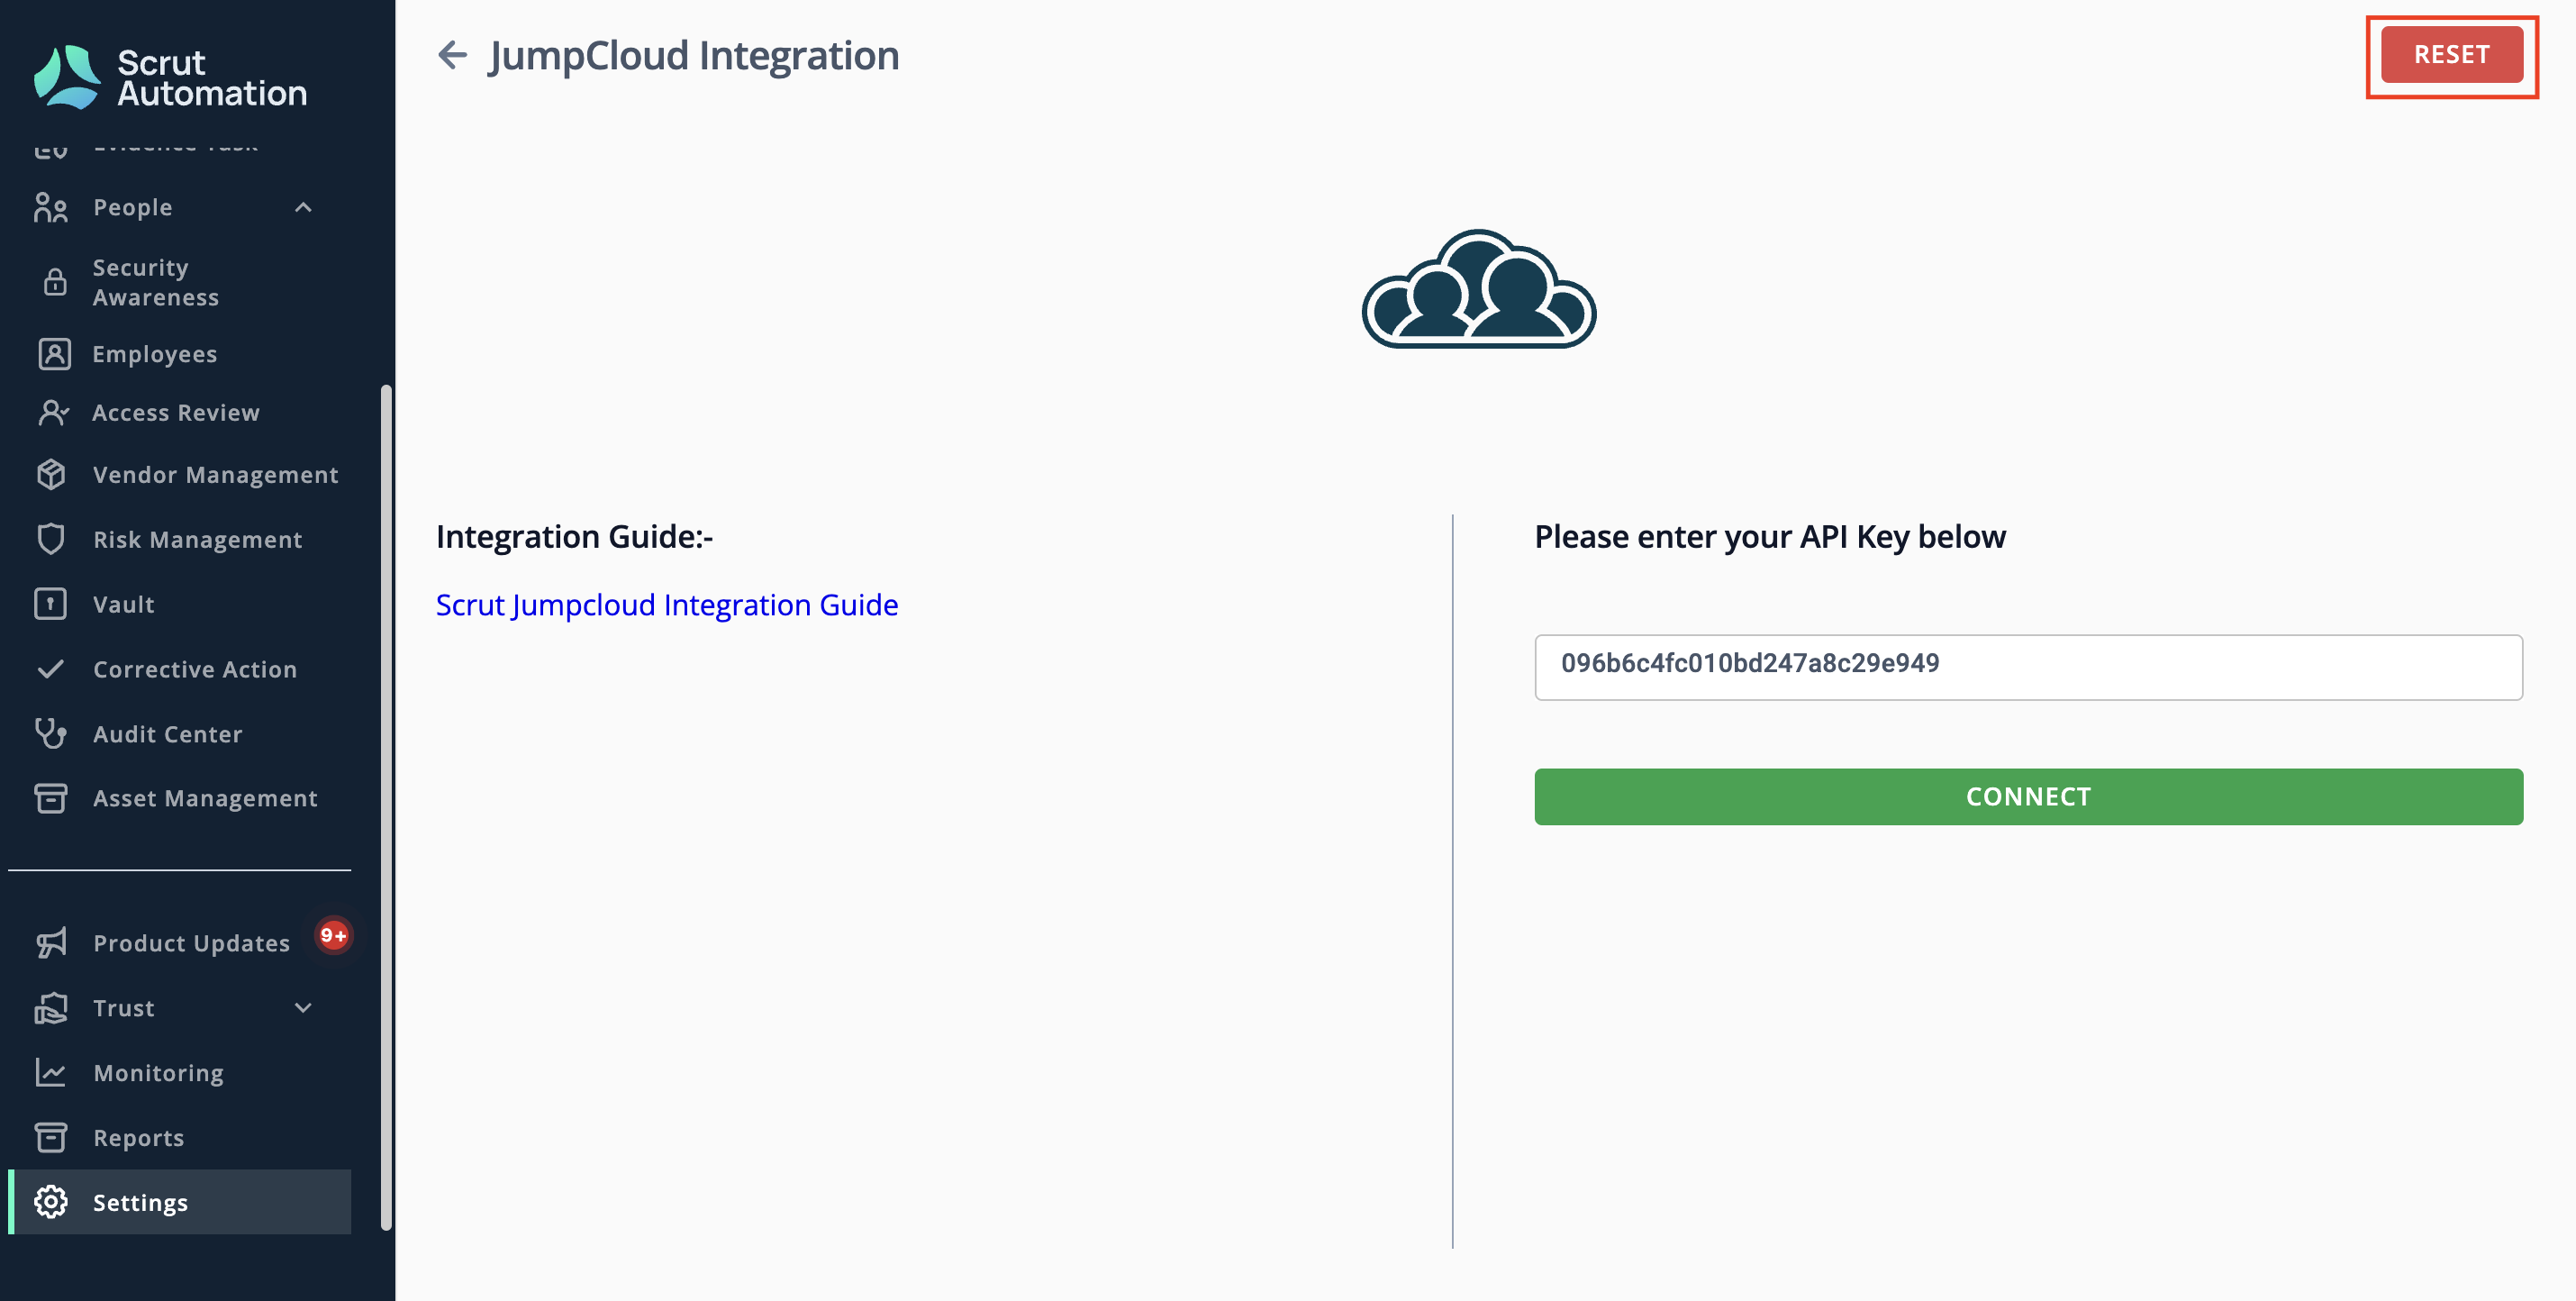Click the Audit Center stethoscope icon

click(51, 734)
